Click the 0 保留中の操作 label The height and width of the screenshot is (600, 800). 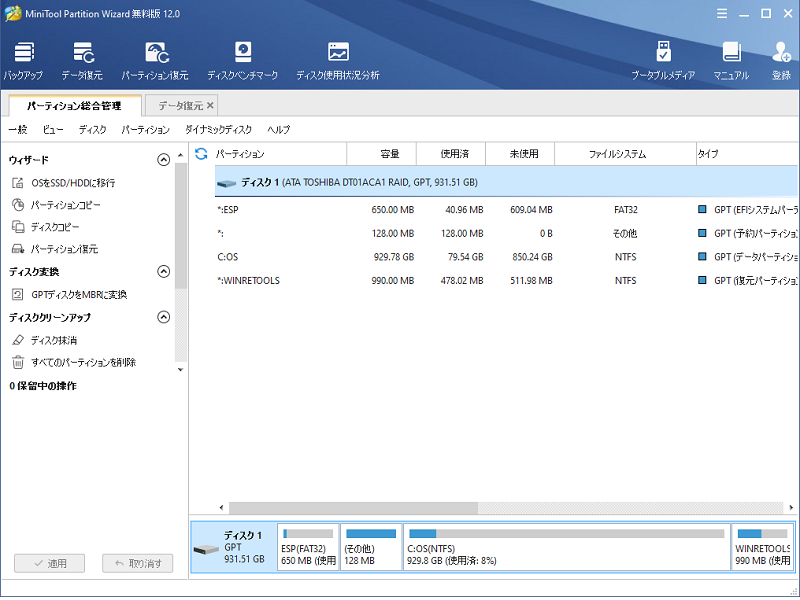point(43,386)
